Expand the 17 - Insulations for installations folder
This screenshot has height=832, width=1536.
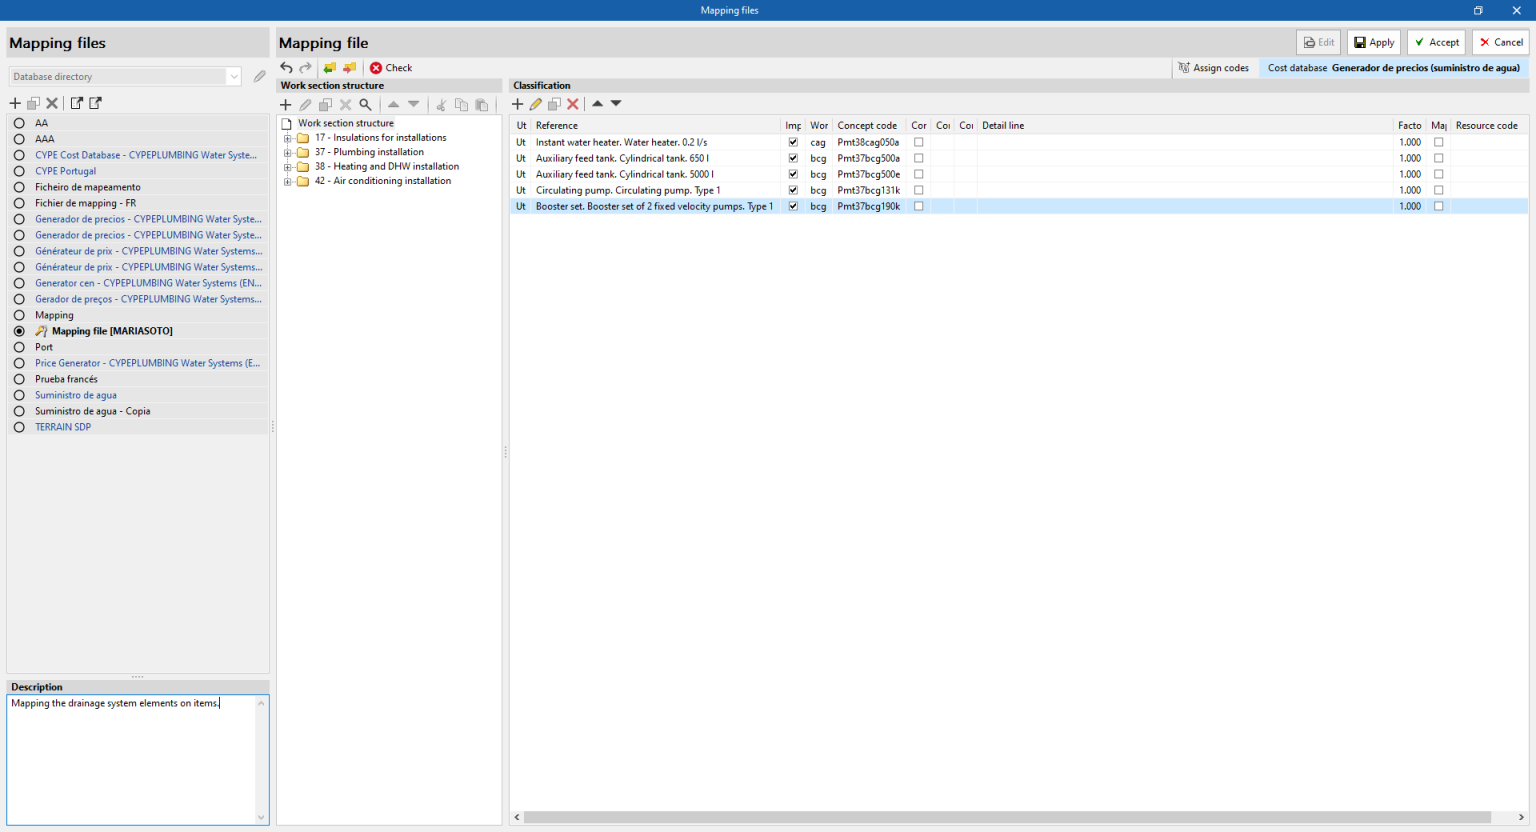(x=288, y=138)
